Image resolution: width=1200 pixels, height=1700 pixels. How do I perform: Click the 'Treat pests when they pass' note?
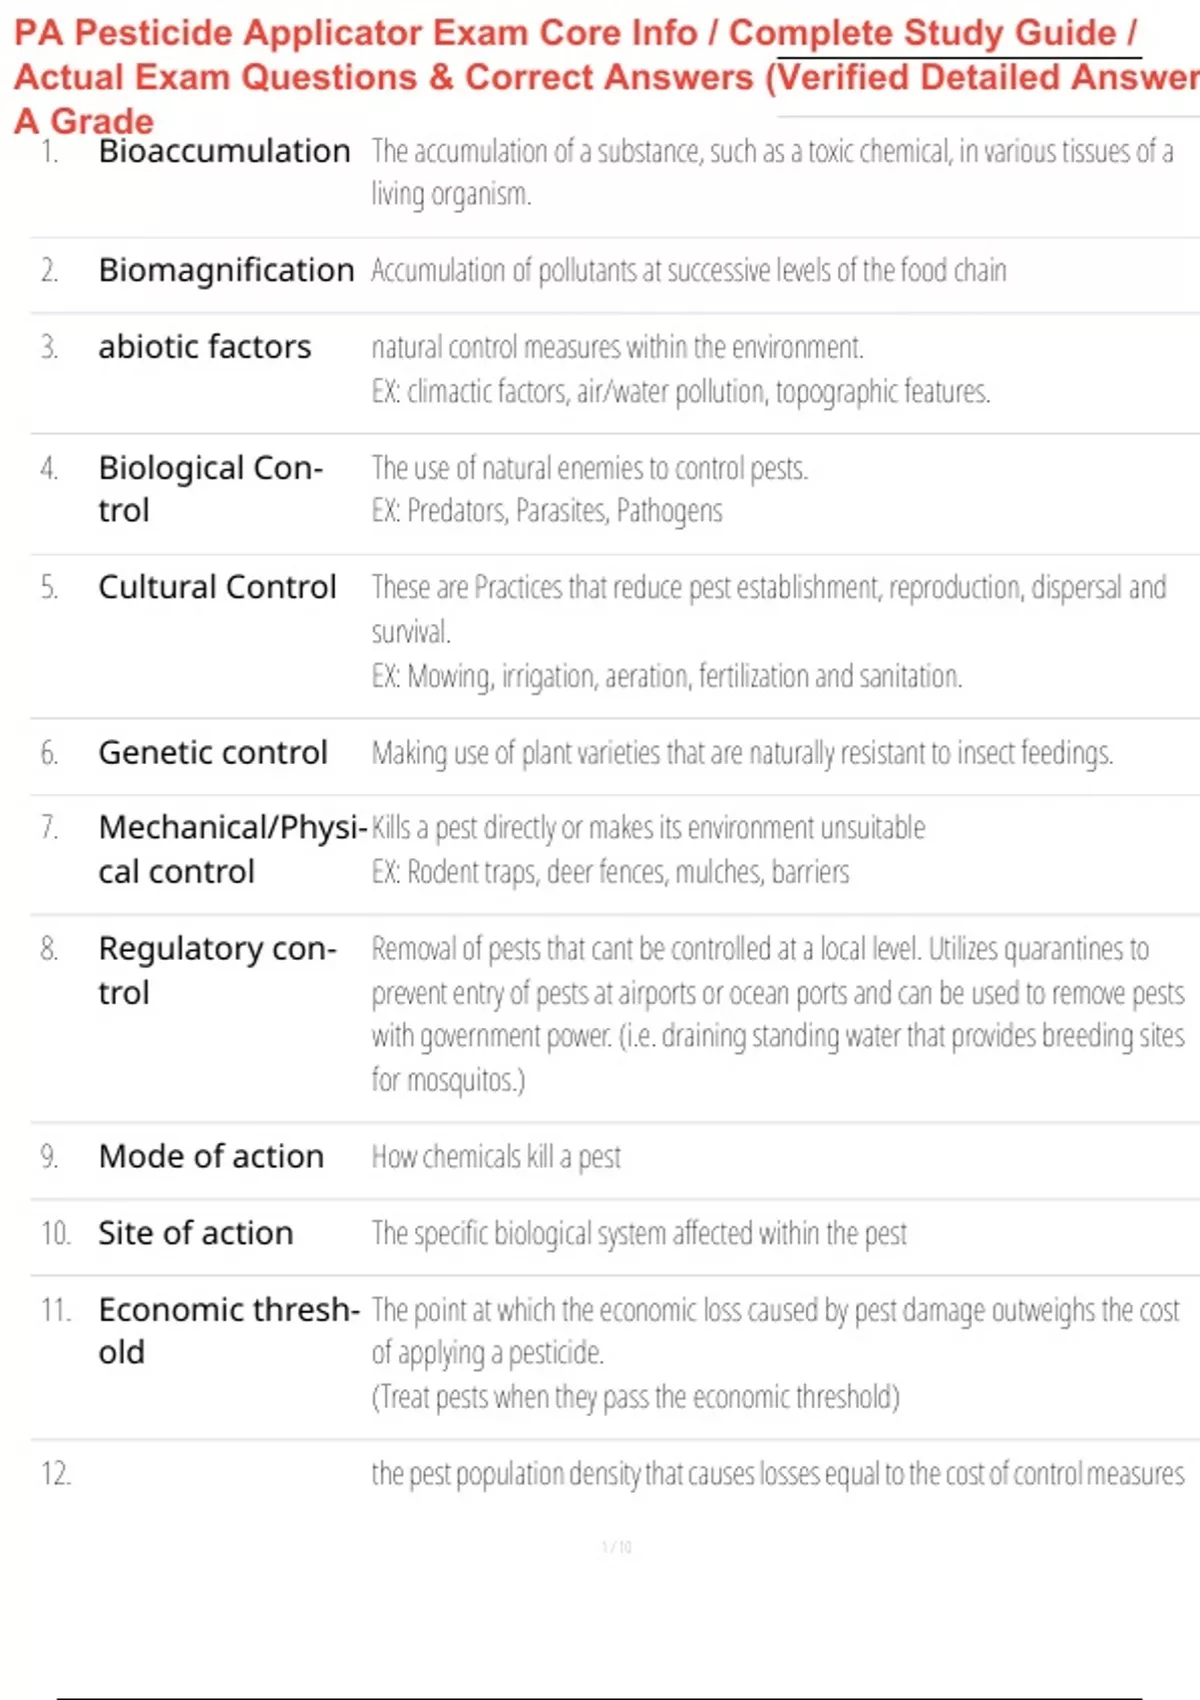[635, 1397]
